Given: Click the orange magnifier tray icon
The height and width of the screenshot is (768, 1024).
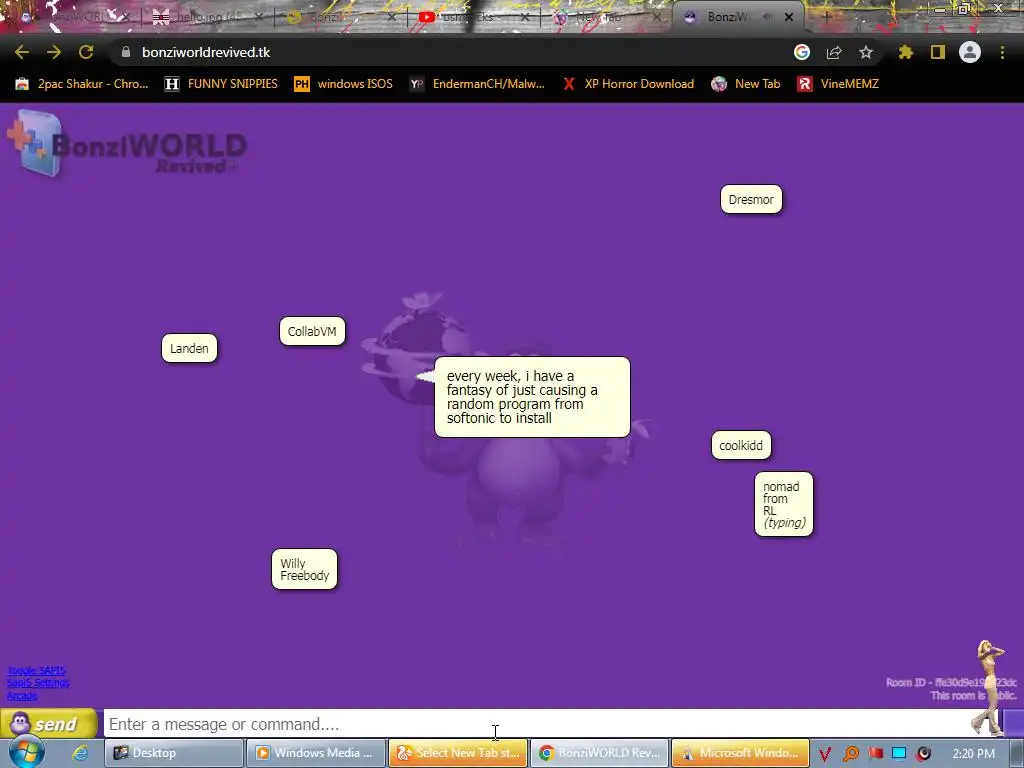Looking at the screenshot, I should click(851, 754).
